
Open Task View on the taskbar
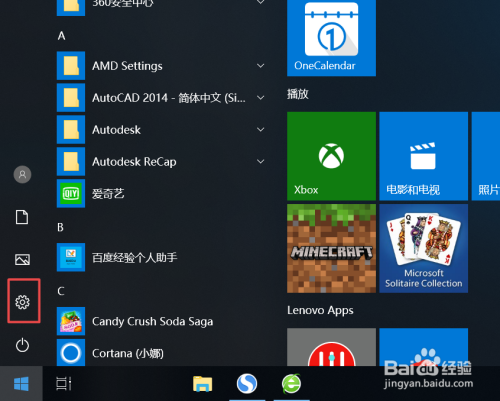tap(64, 383)
